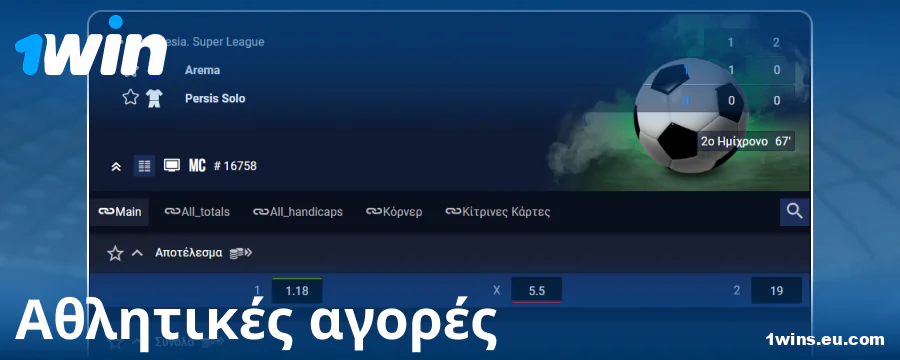Click the MC match center label
Viewport: 900px width, 360px height.
click(197, 166)
